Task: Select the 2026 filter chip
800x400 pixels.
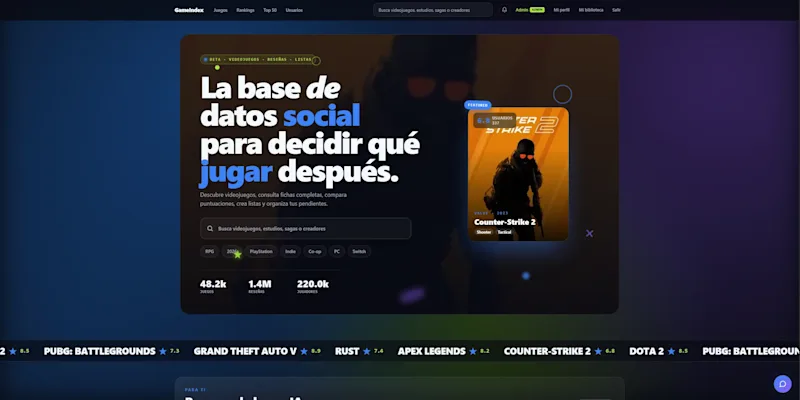Action: pyautogui.click(x=231, y=251)
